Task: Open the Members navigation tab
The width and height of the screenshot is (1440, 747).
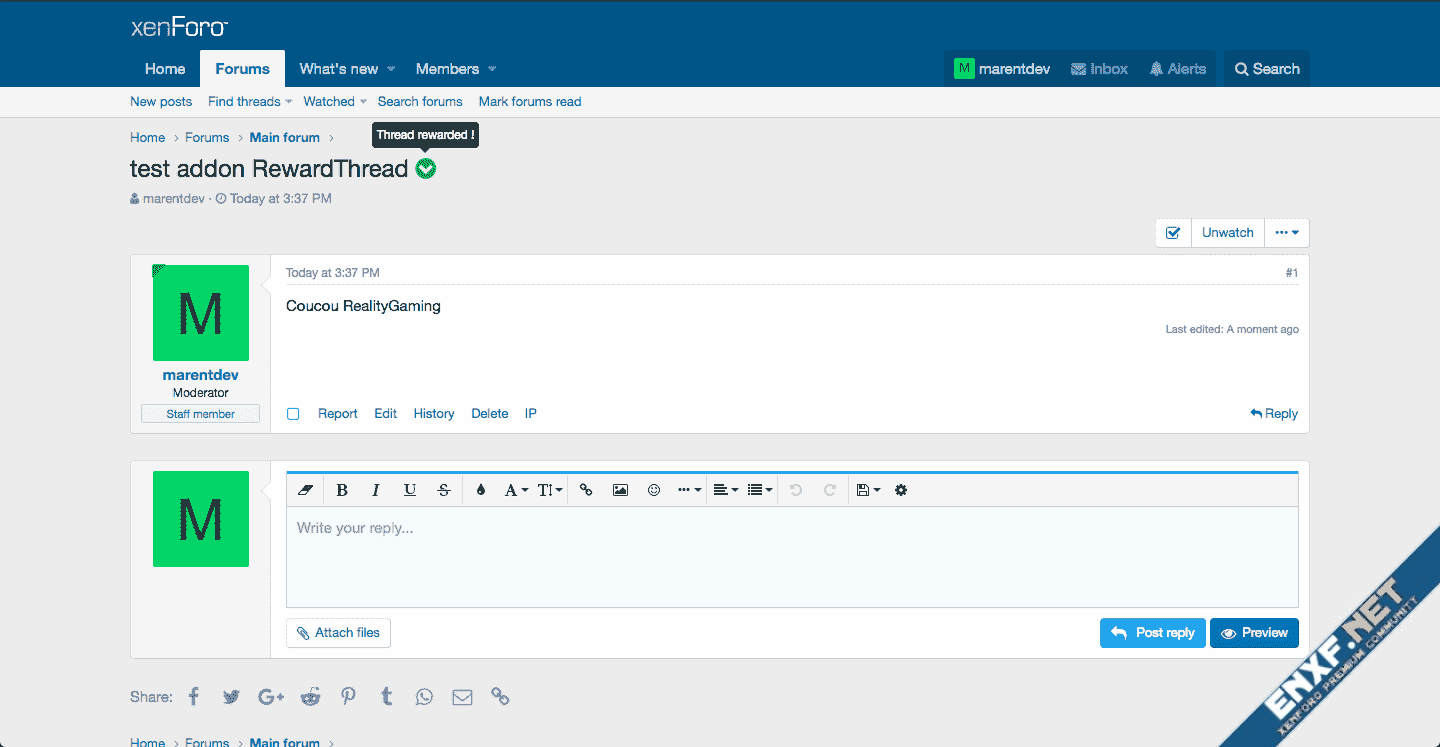Action: coord(447,69)
